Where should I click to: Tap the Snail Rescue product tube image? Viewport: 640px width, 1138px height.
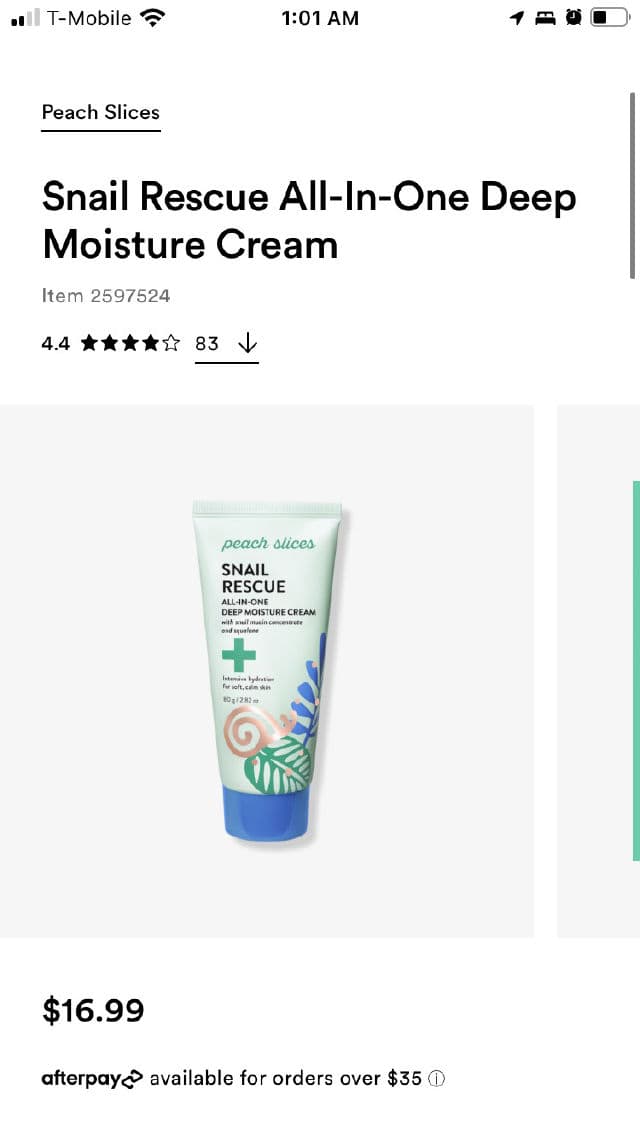pos(268,671)
